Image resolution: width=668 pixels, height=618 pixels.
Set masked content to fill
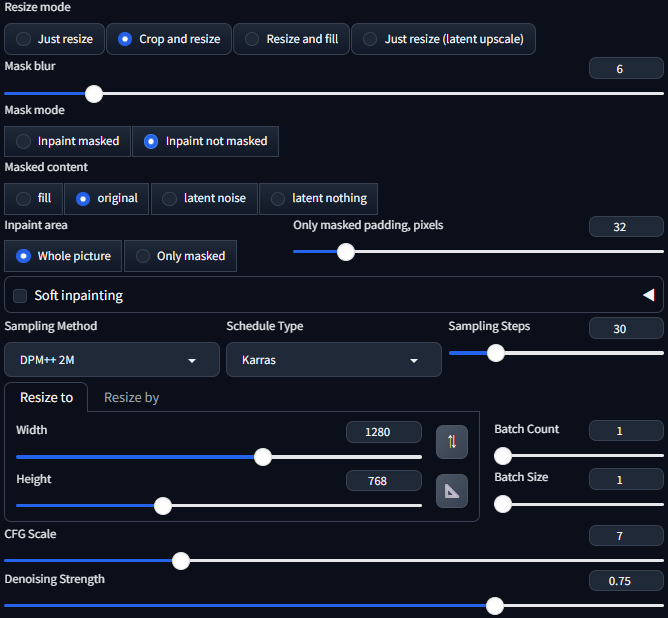click(33, 198)
